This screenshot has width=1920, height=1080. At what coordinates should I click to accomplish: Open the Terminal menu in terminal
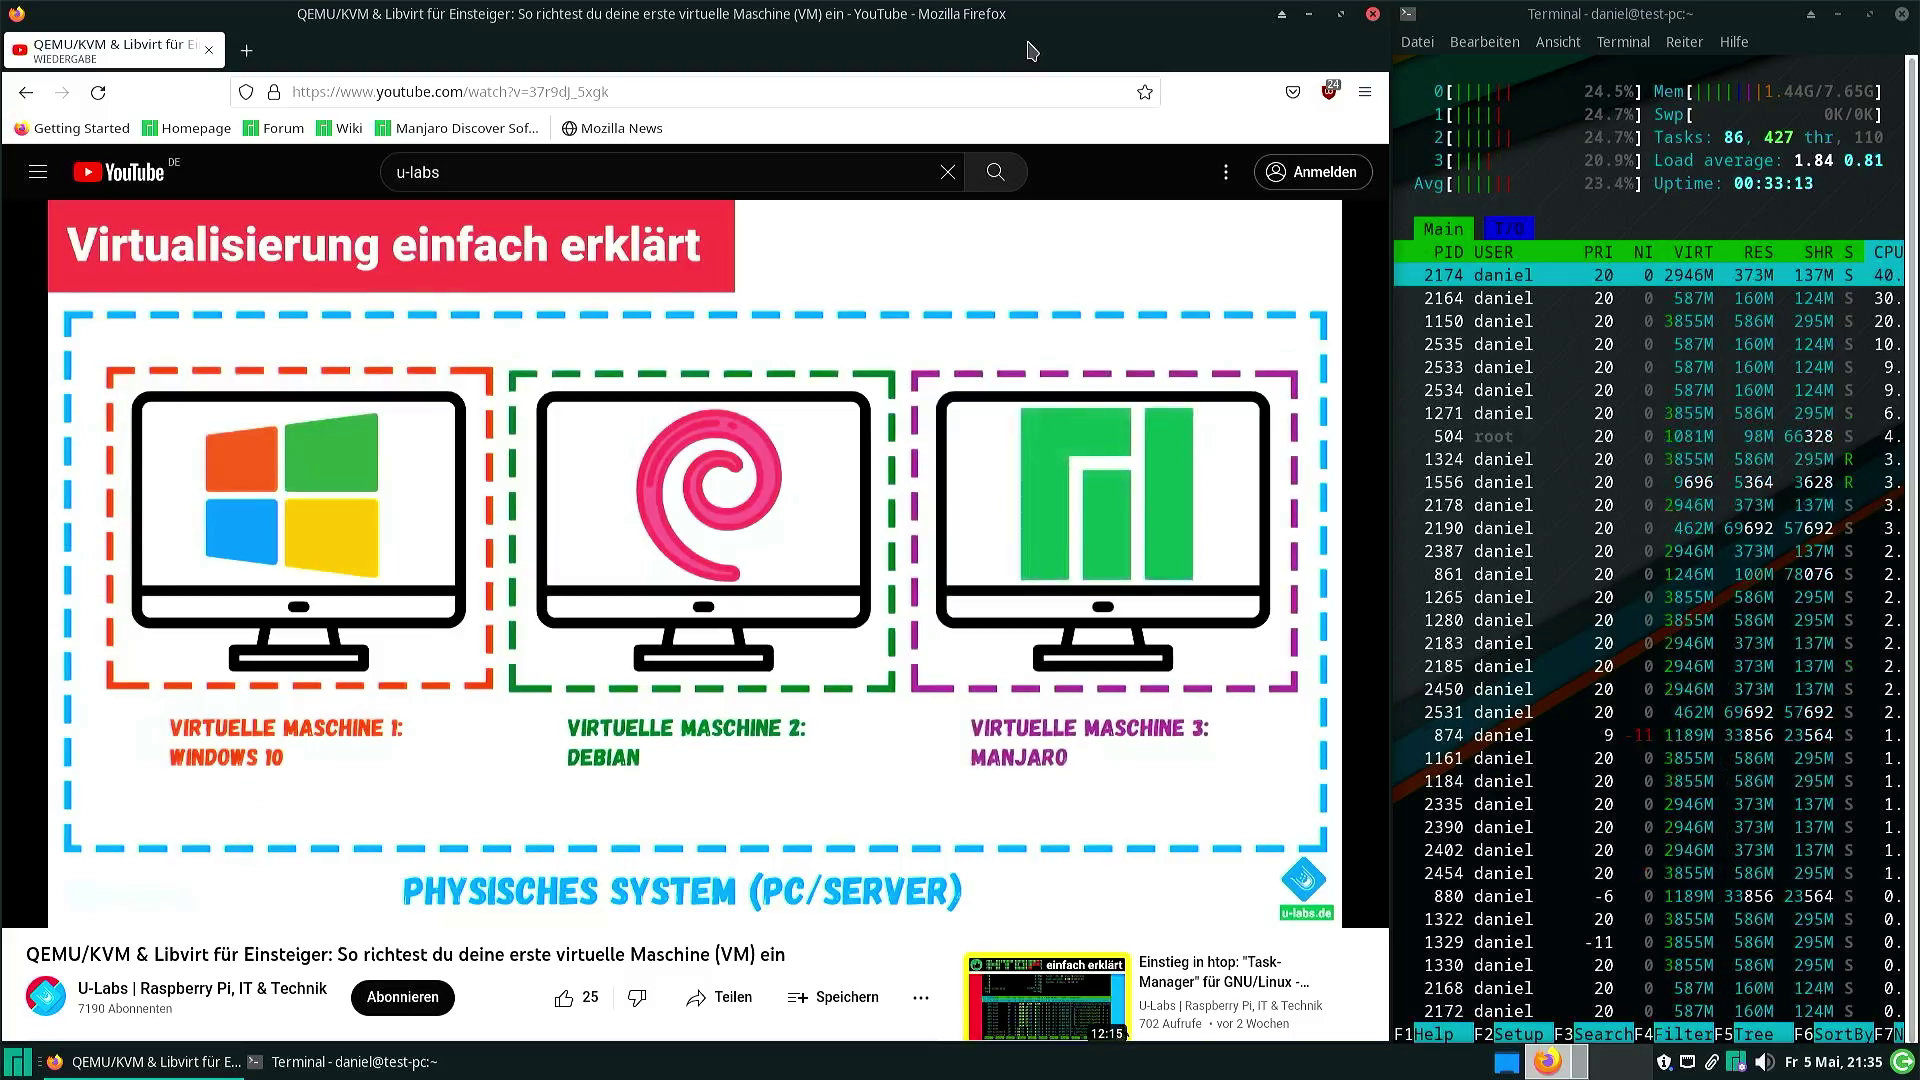coord(1623,42)
